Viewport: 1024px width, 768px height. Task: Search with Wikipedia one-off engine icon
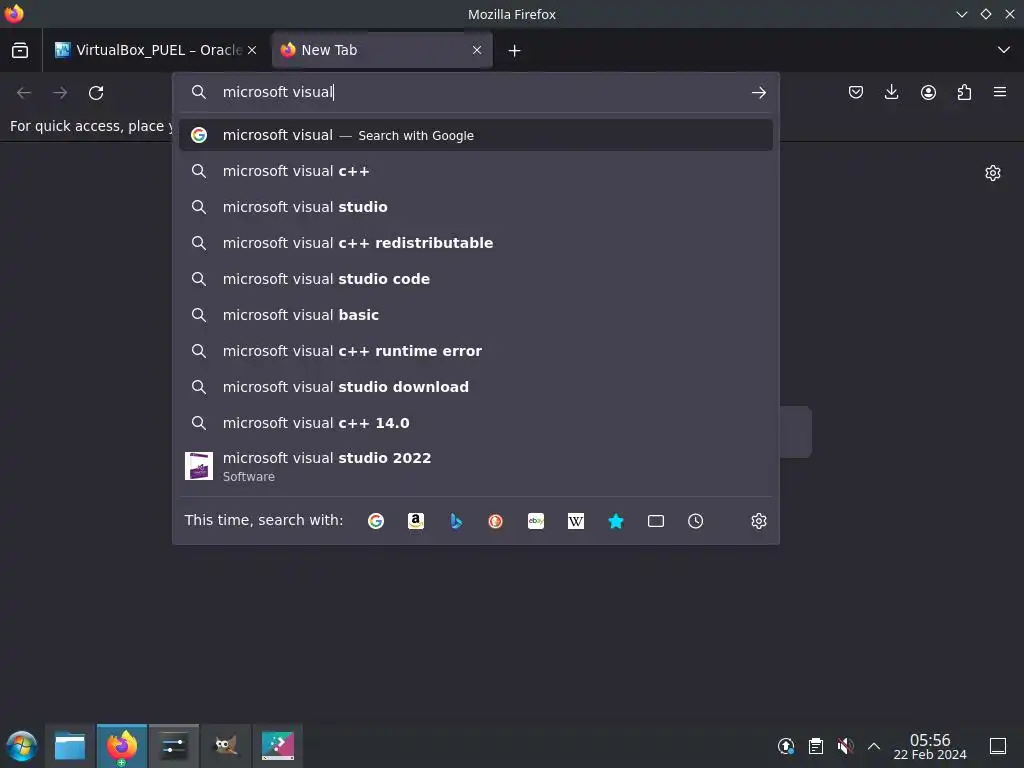click(576, 521)
